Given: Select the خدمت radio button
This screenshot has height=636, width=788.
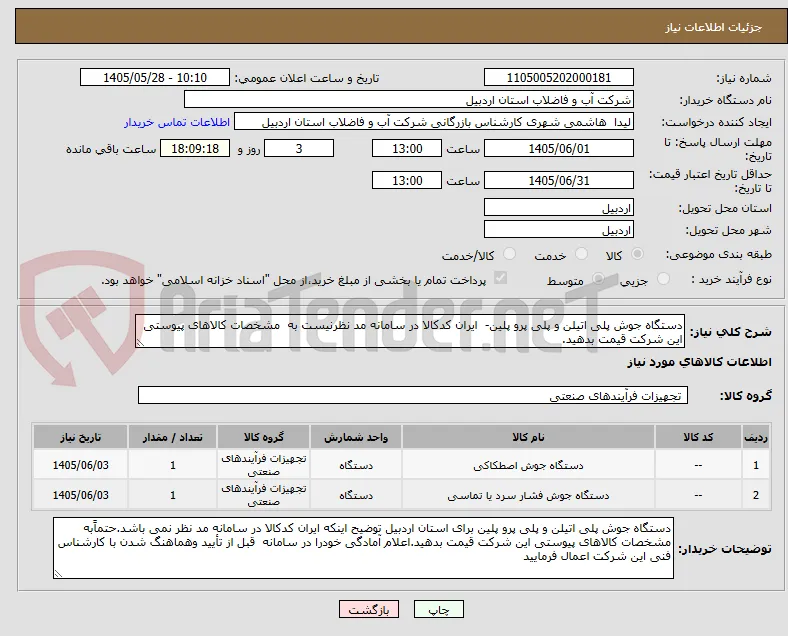Looking at the screenshot, I should coord(581,254).
